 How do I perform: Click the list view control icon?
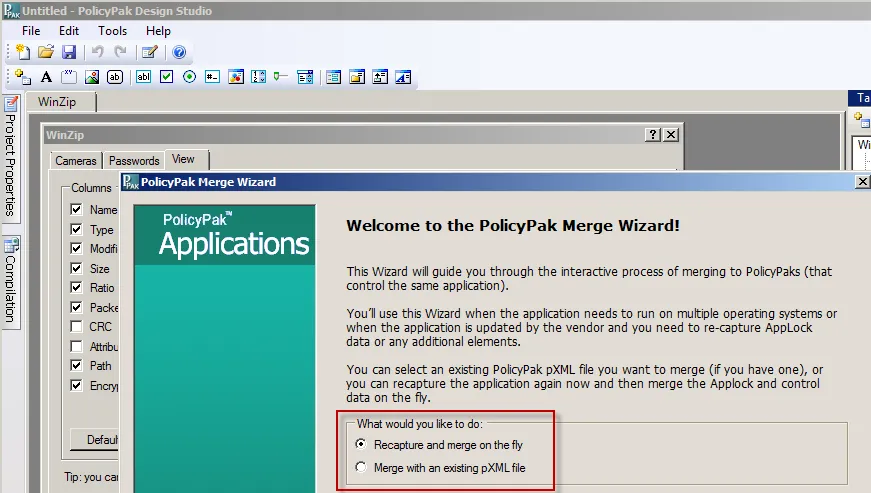pyautogui.click(x=333, y=77)
